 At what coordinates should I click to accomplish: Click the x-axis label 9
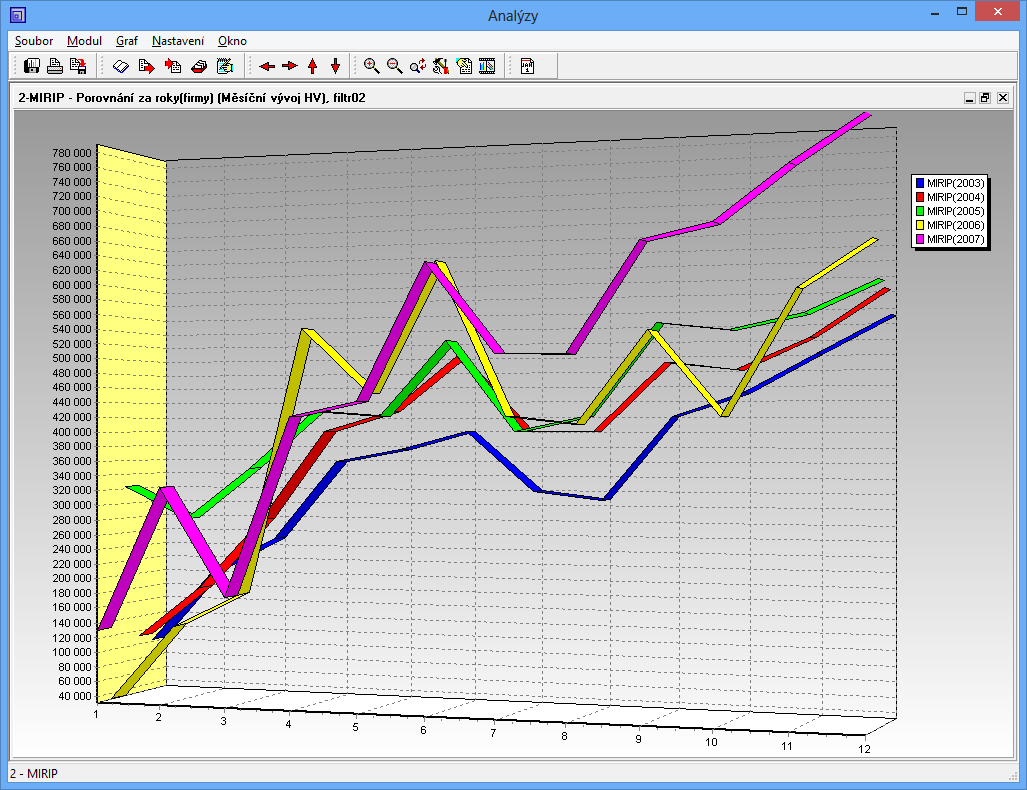point(638,739)
